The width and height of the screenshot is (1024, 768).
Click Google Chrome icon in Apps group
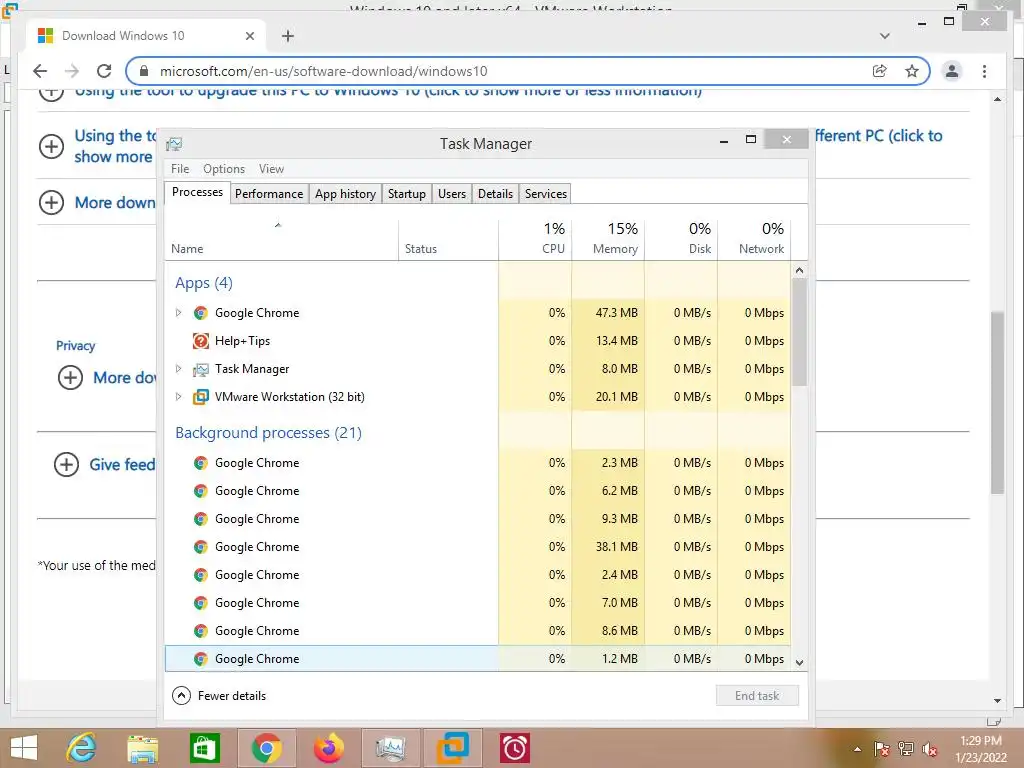200,313
